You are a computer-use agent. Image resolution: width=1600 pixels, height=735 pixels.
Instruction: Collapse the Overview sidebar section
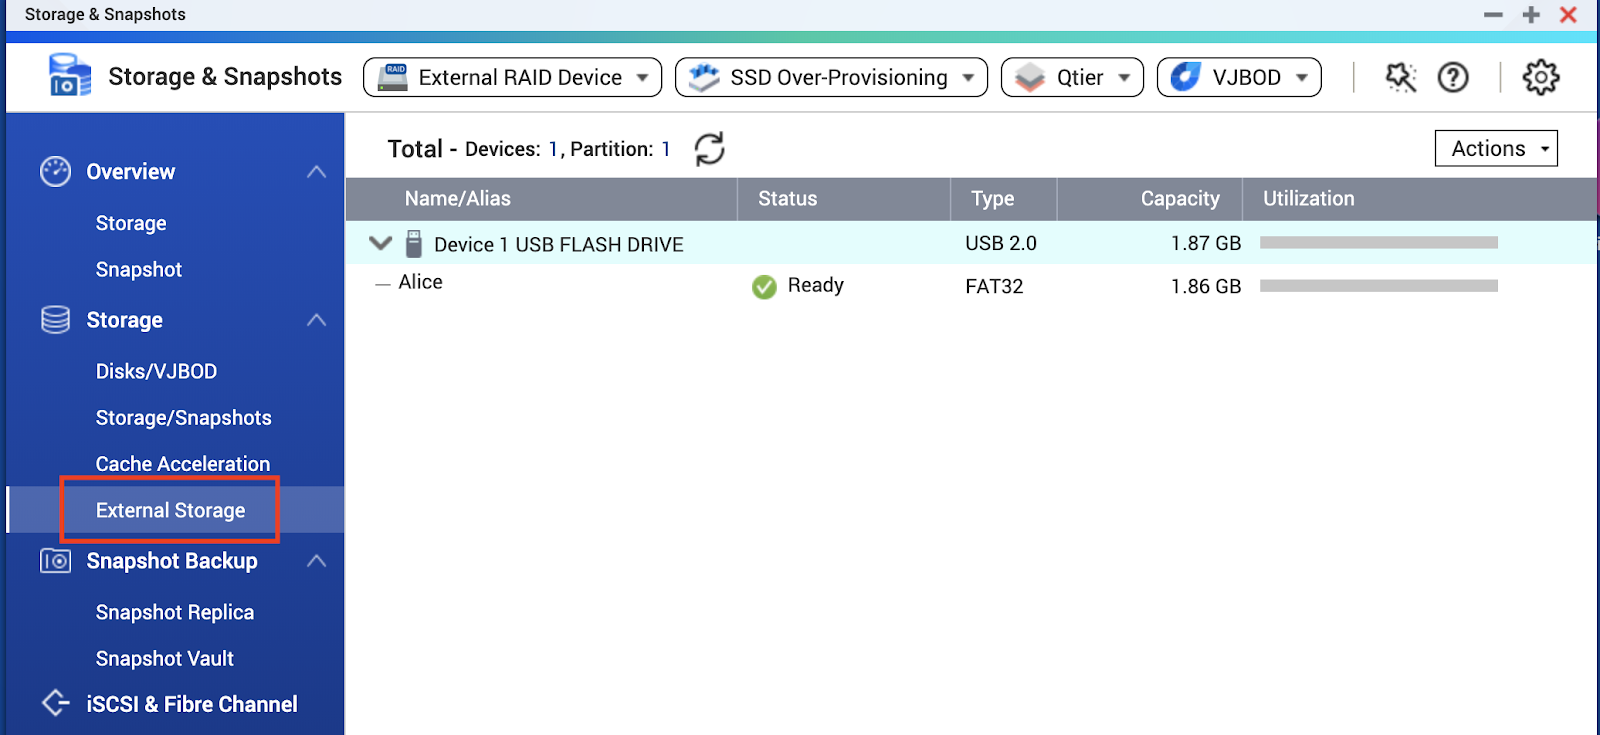(x=316, y=172)
